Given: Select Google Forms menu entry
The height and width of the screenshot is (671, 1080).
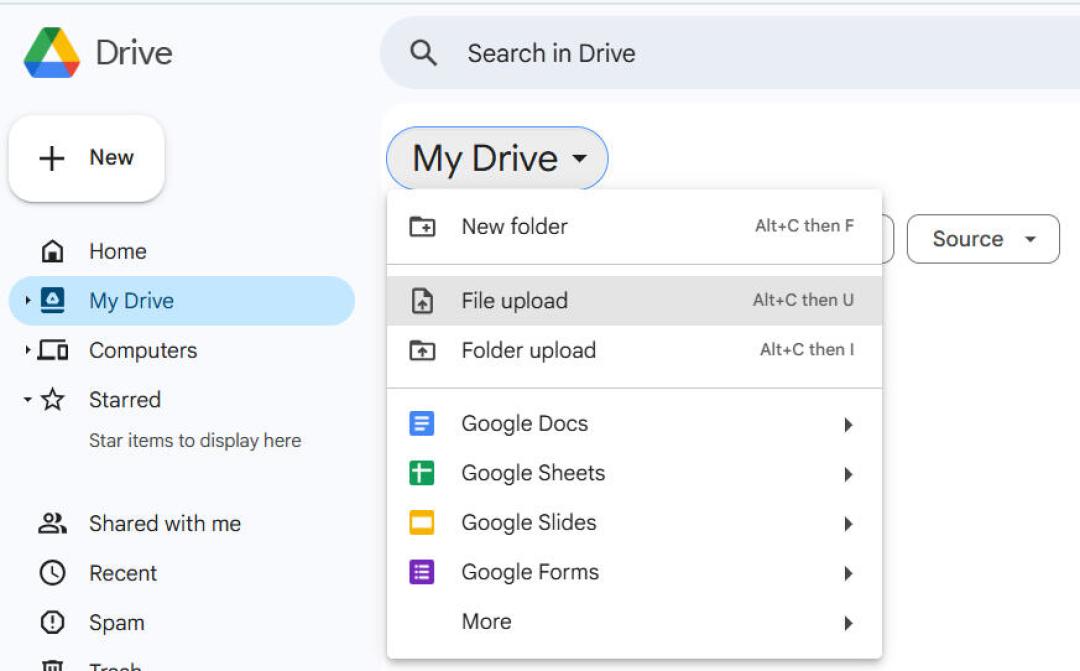Looking at the screenshot, I should tap(634, 572).
